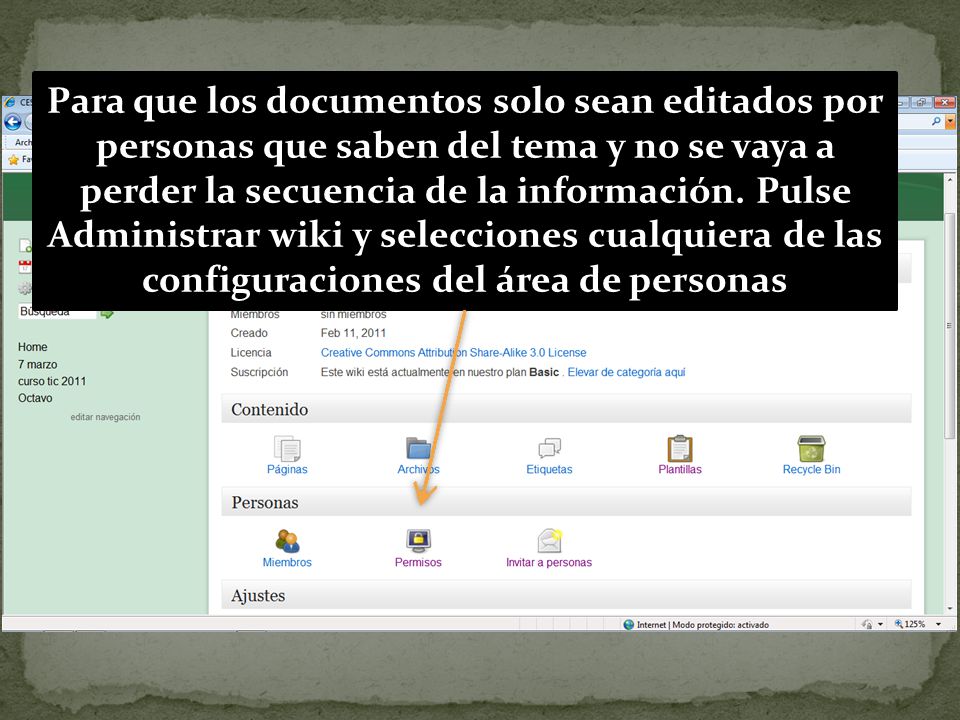Click the 'Suscripción' label
This screenshot has width=960, height=720.
(259, 372)
